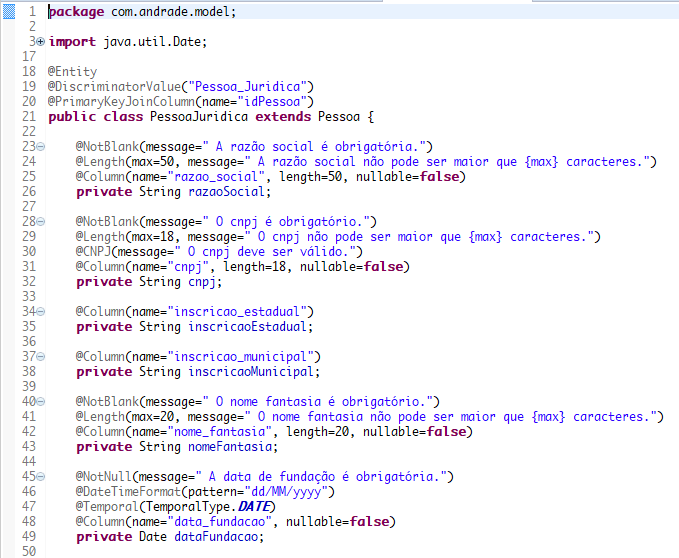Viewport: 679px width, 558px height.
Task: Collapse the fold marker at line 23
Action: (40, 147)
